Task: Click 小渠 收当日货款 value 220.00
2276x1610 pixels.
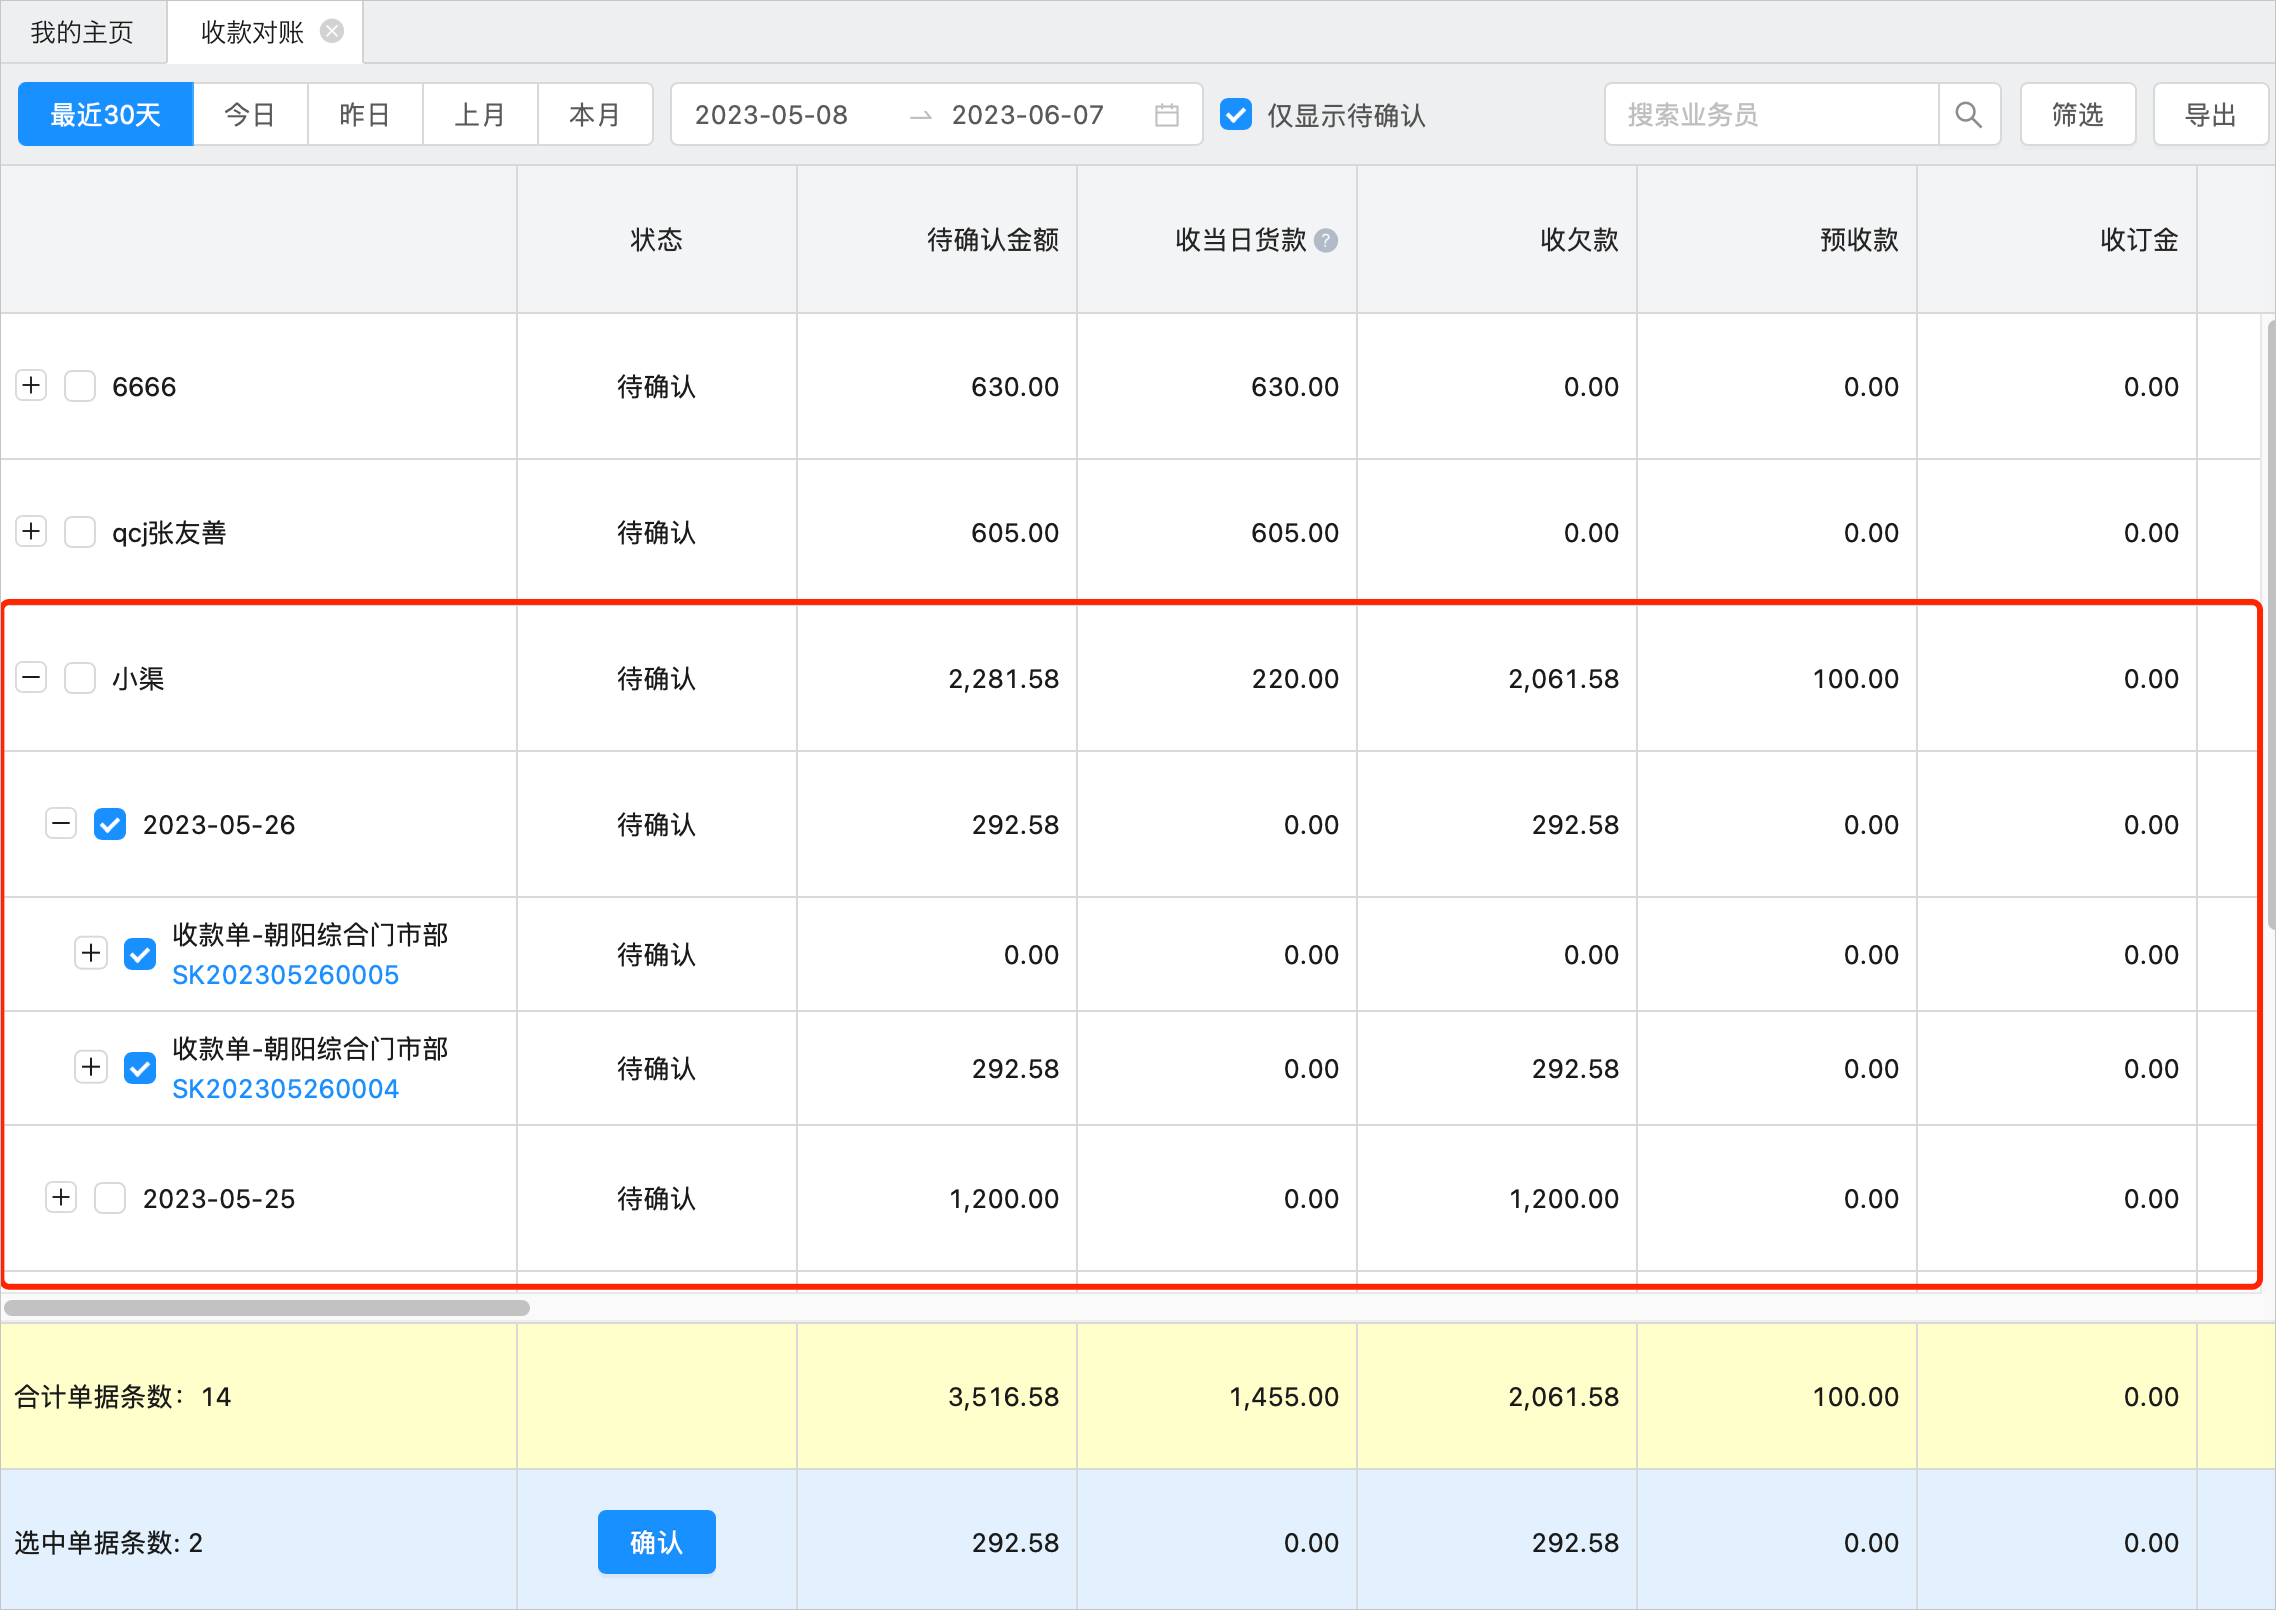Action: click(x=1295, y=679)
